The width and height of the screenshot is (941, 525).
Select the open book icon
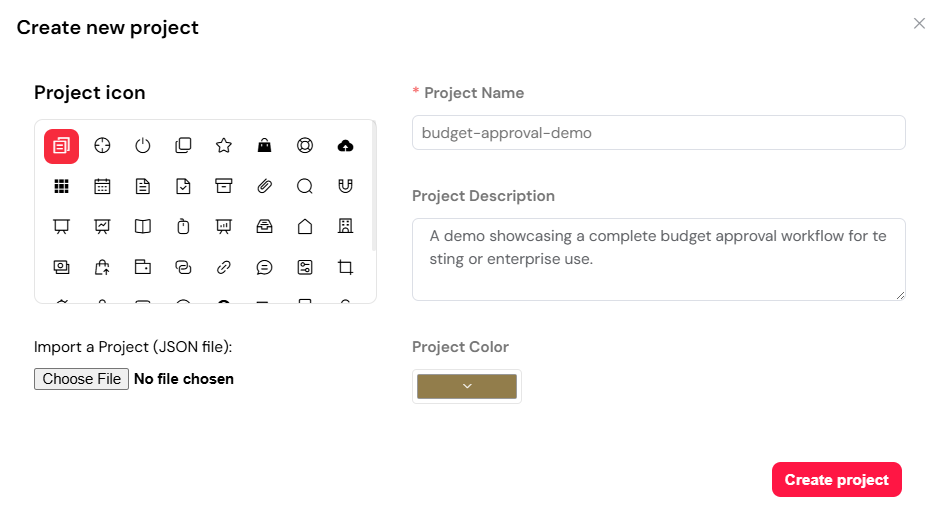(143, 226)
